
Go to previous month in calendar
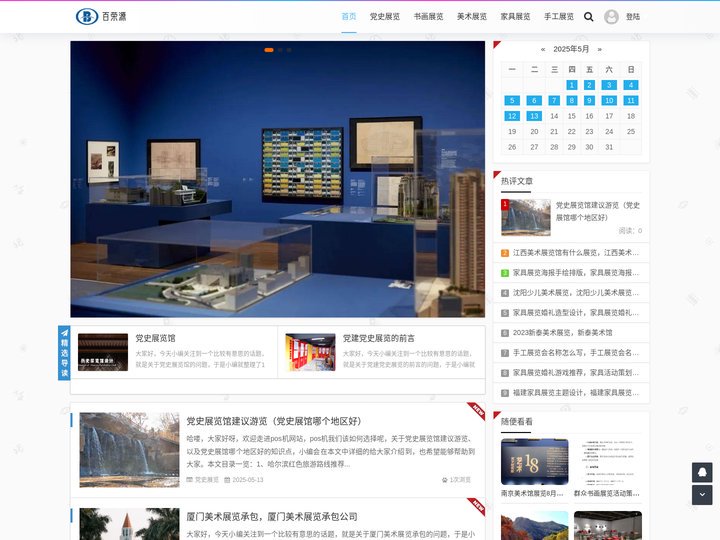point(543,49)
